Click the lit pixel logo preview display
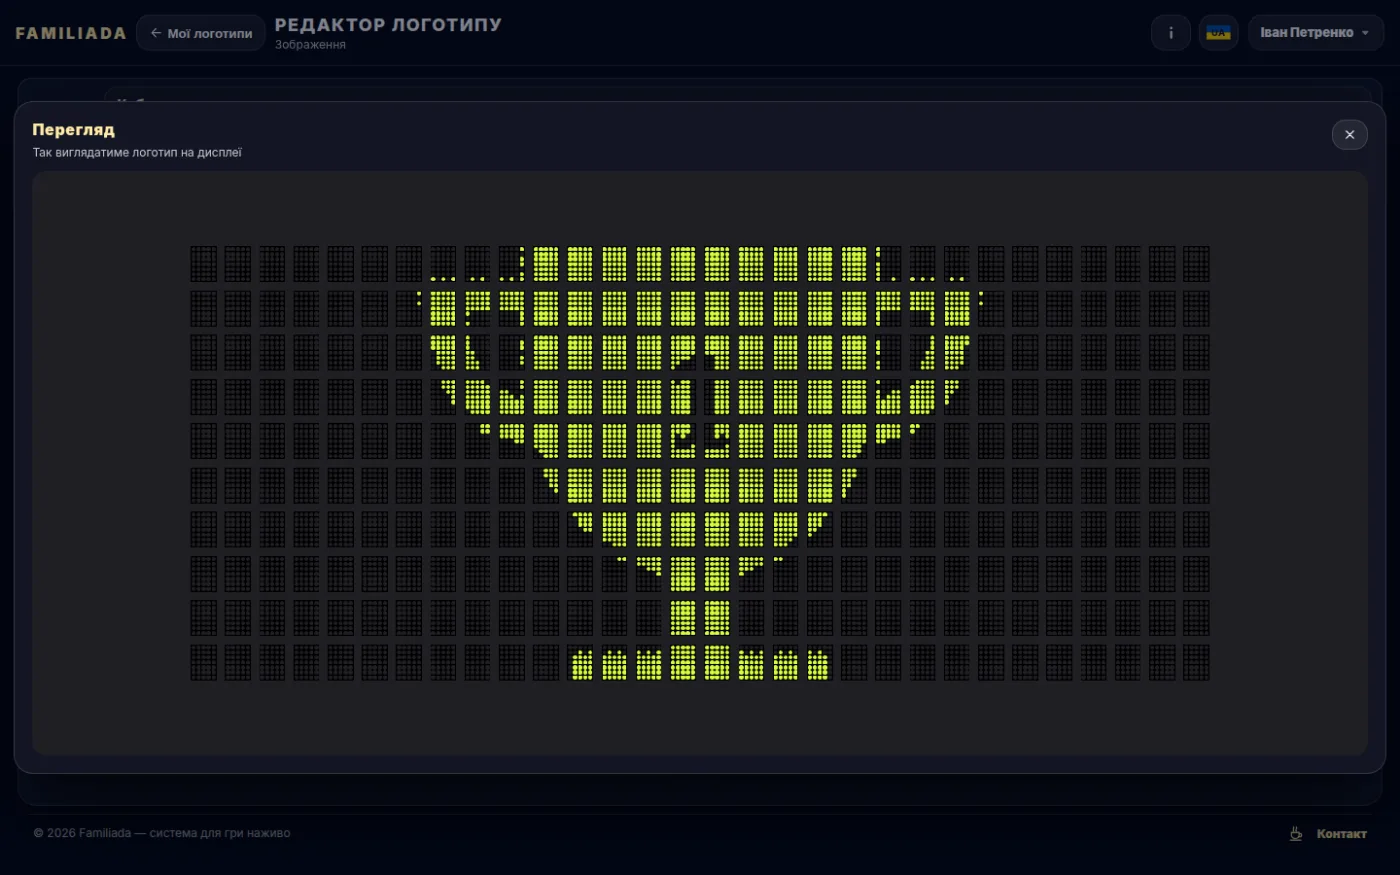The height and width of the screenshot is (875, 1400). coord(700,463)
